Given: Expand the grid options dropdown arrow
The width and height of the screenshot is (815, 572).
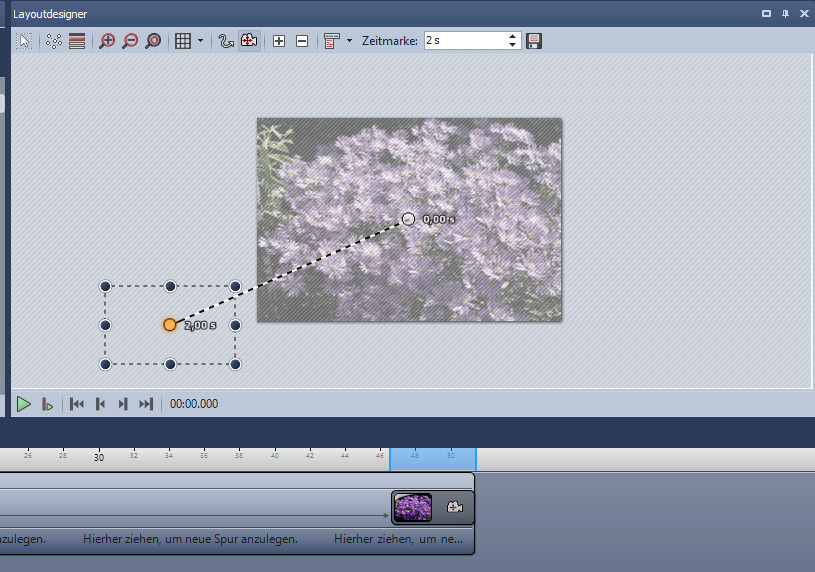Looking at the screenshot, I should [200, 41].
